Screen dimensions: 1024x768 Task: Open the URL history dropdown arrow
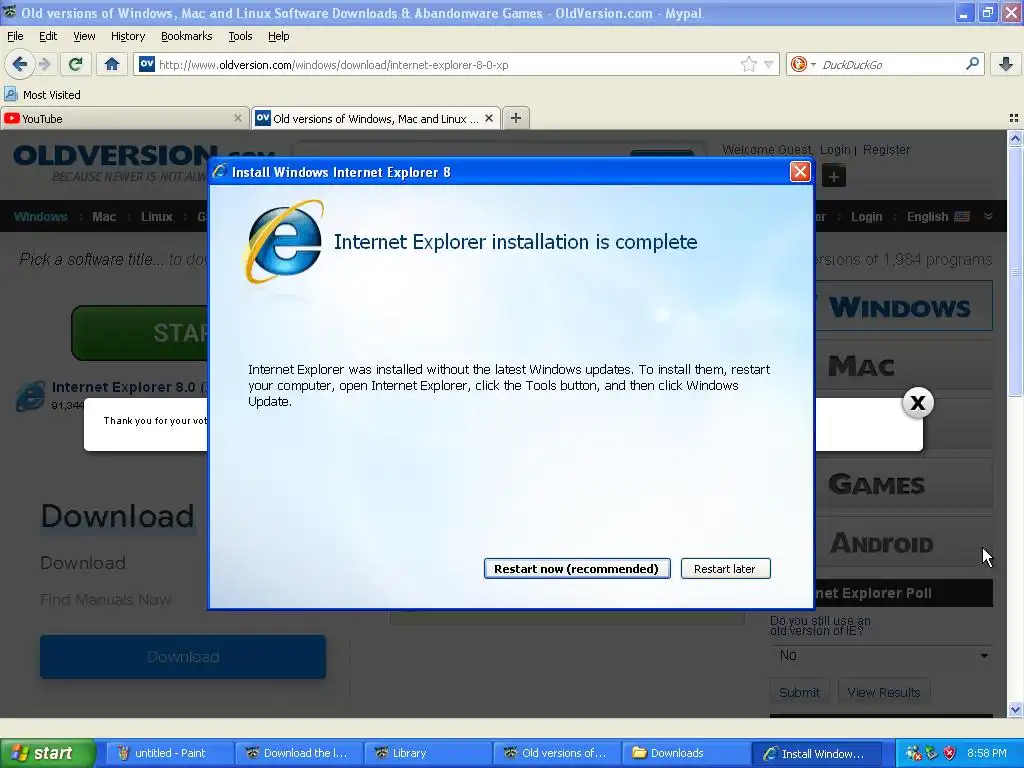coord(769,65)
